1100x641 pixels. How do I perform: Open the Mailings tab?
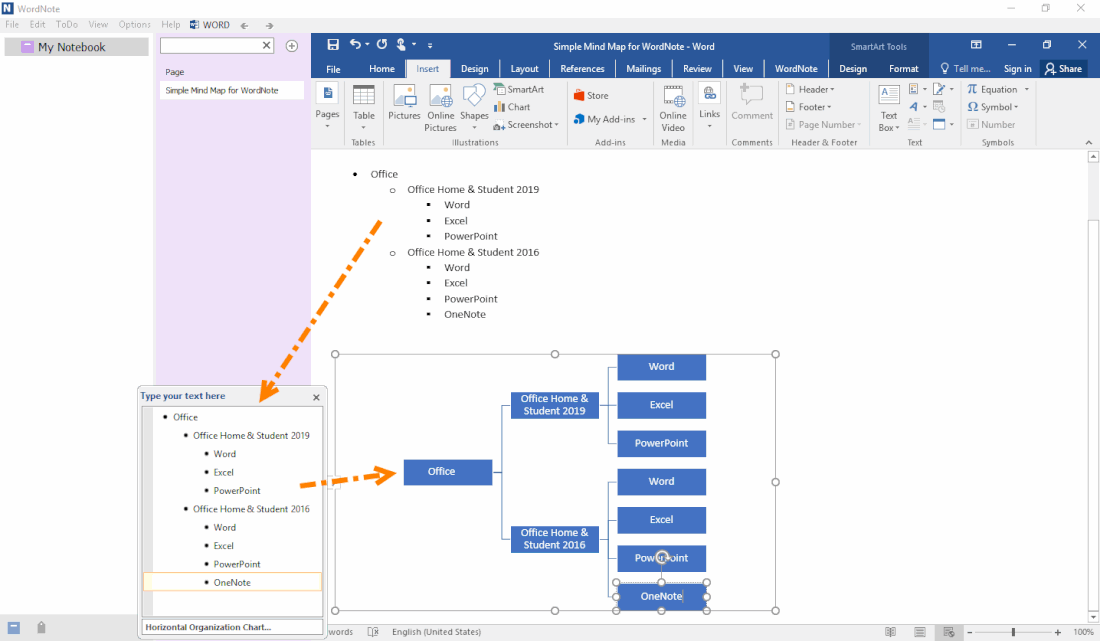coord(643,69)
